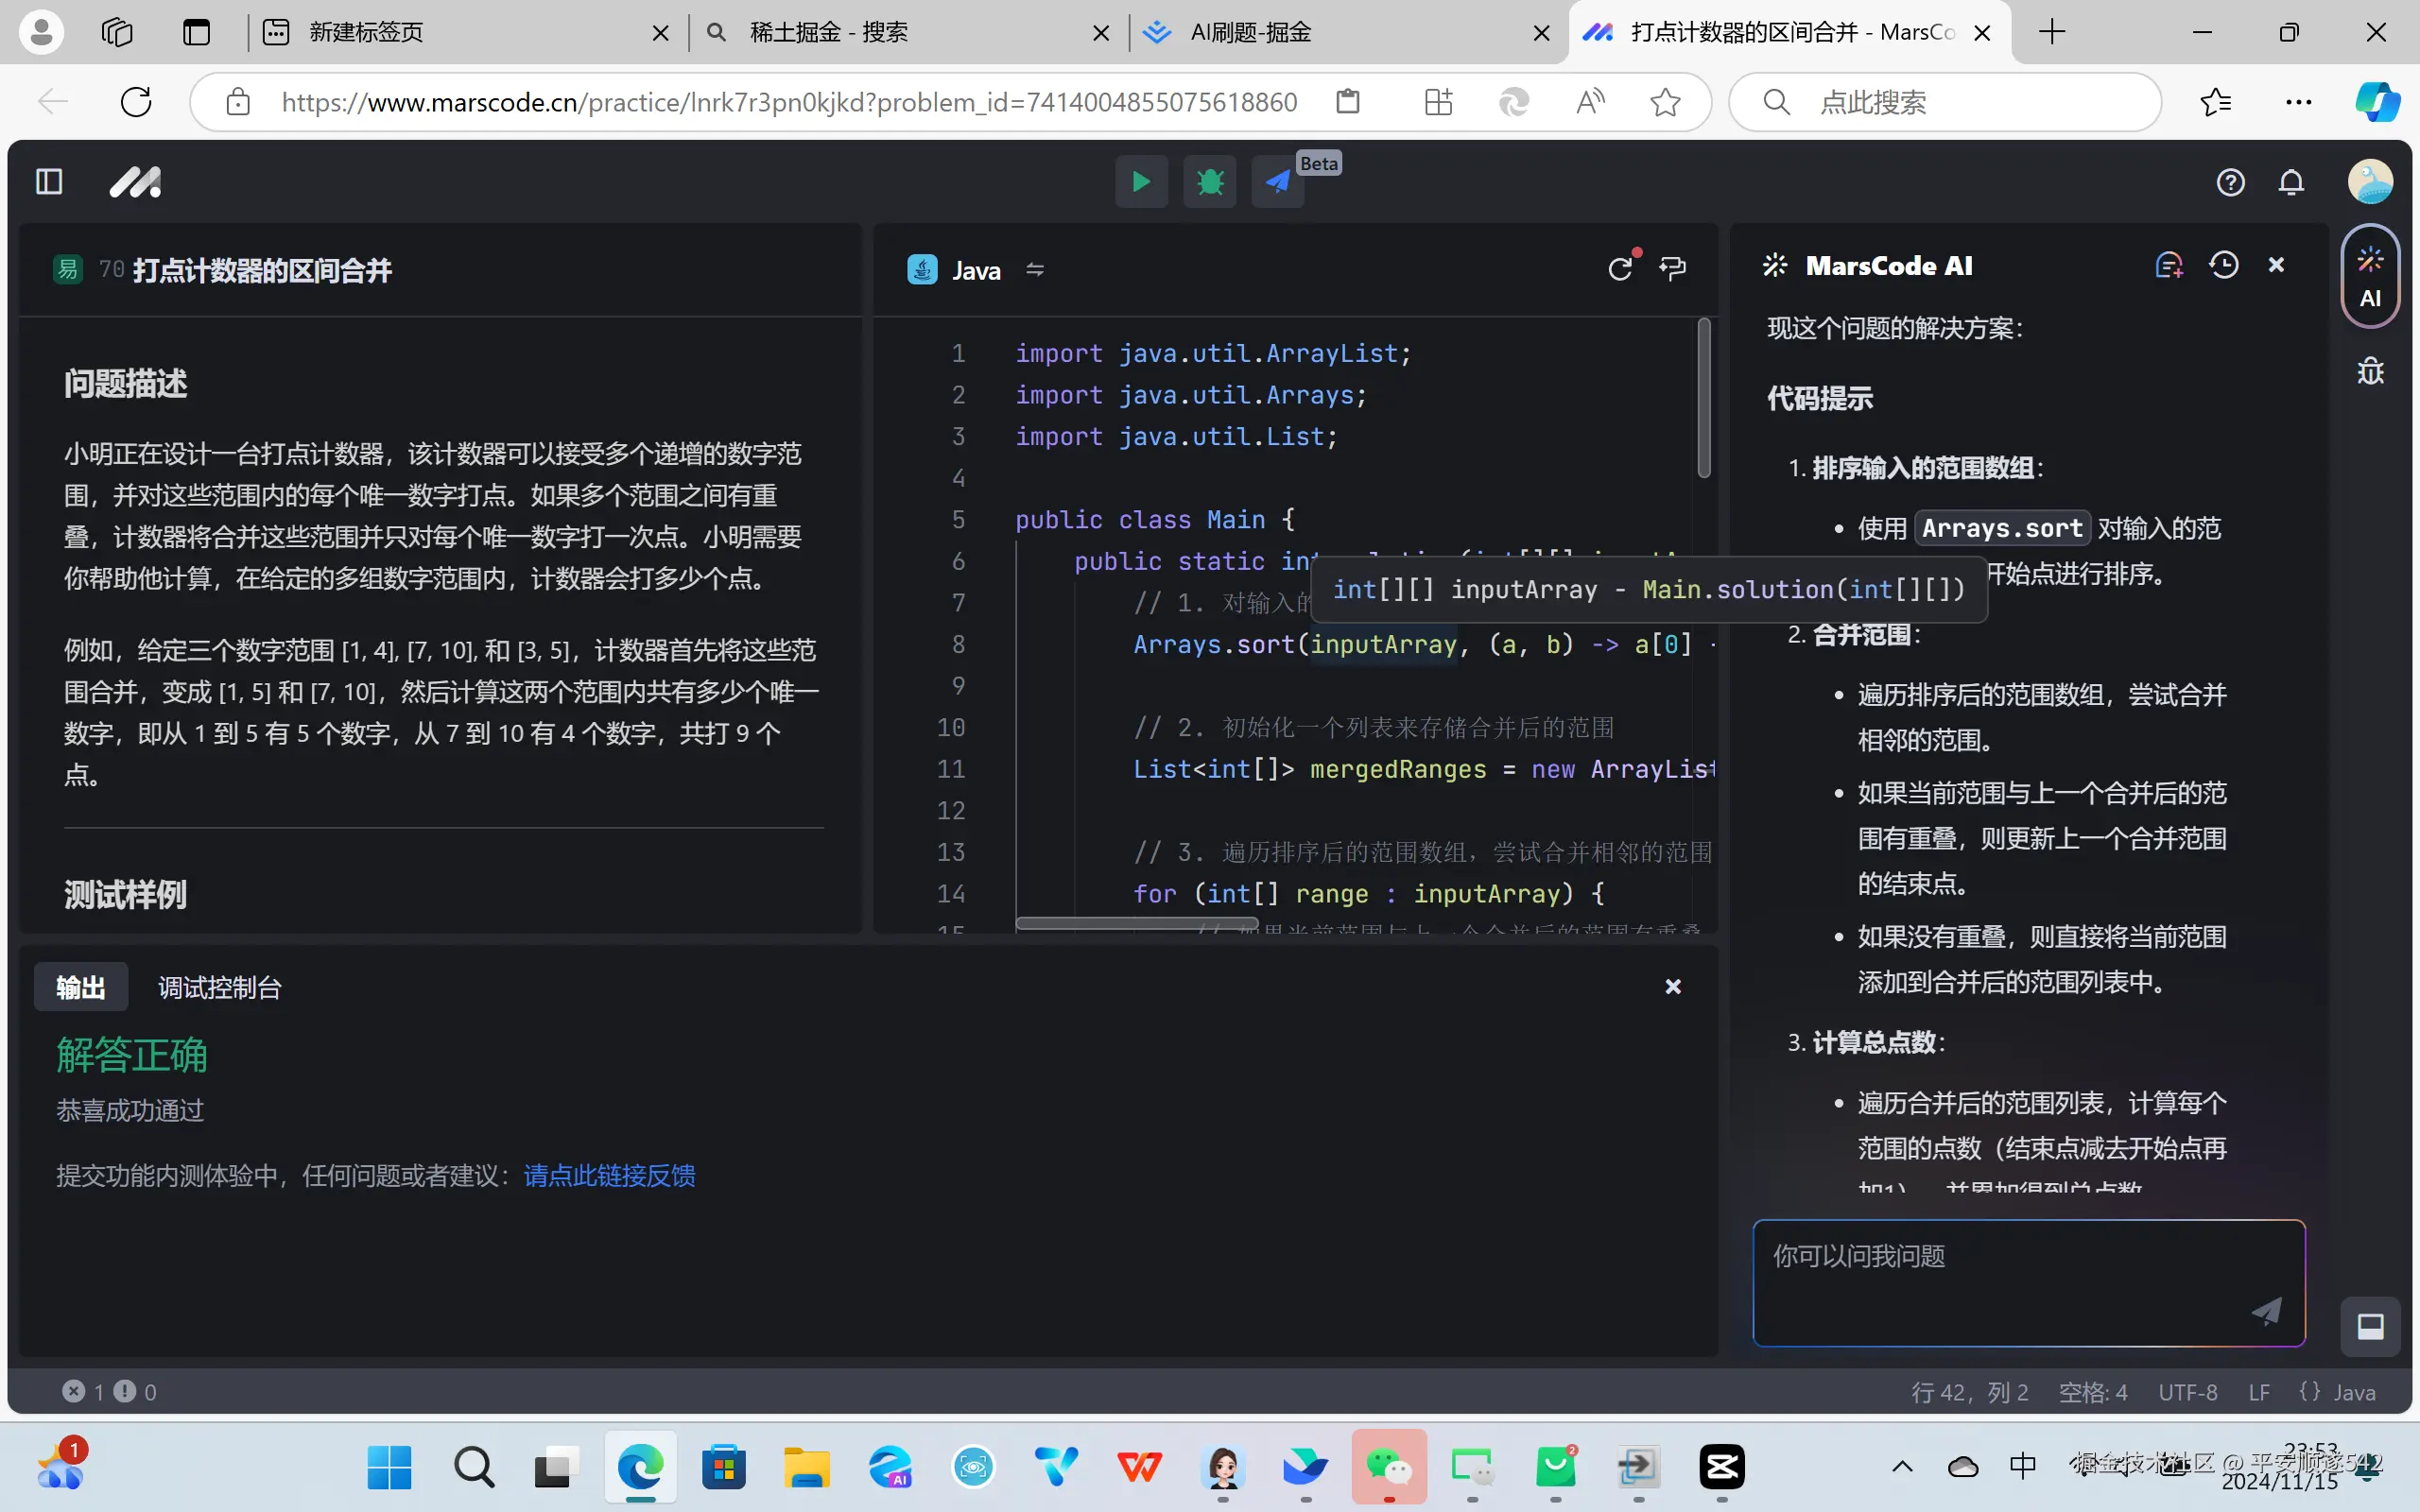Toggle the left sidebar panel icon
Viewport: 2420px width, 1512px height.
point(49,182)
